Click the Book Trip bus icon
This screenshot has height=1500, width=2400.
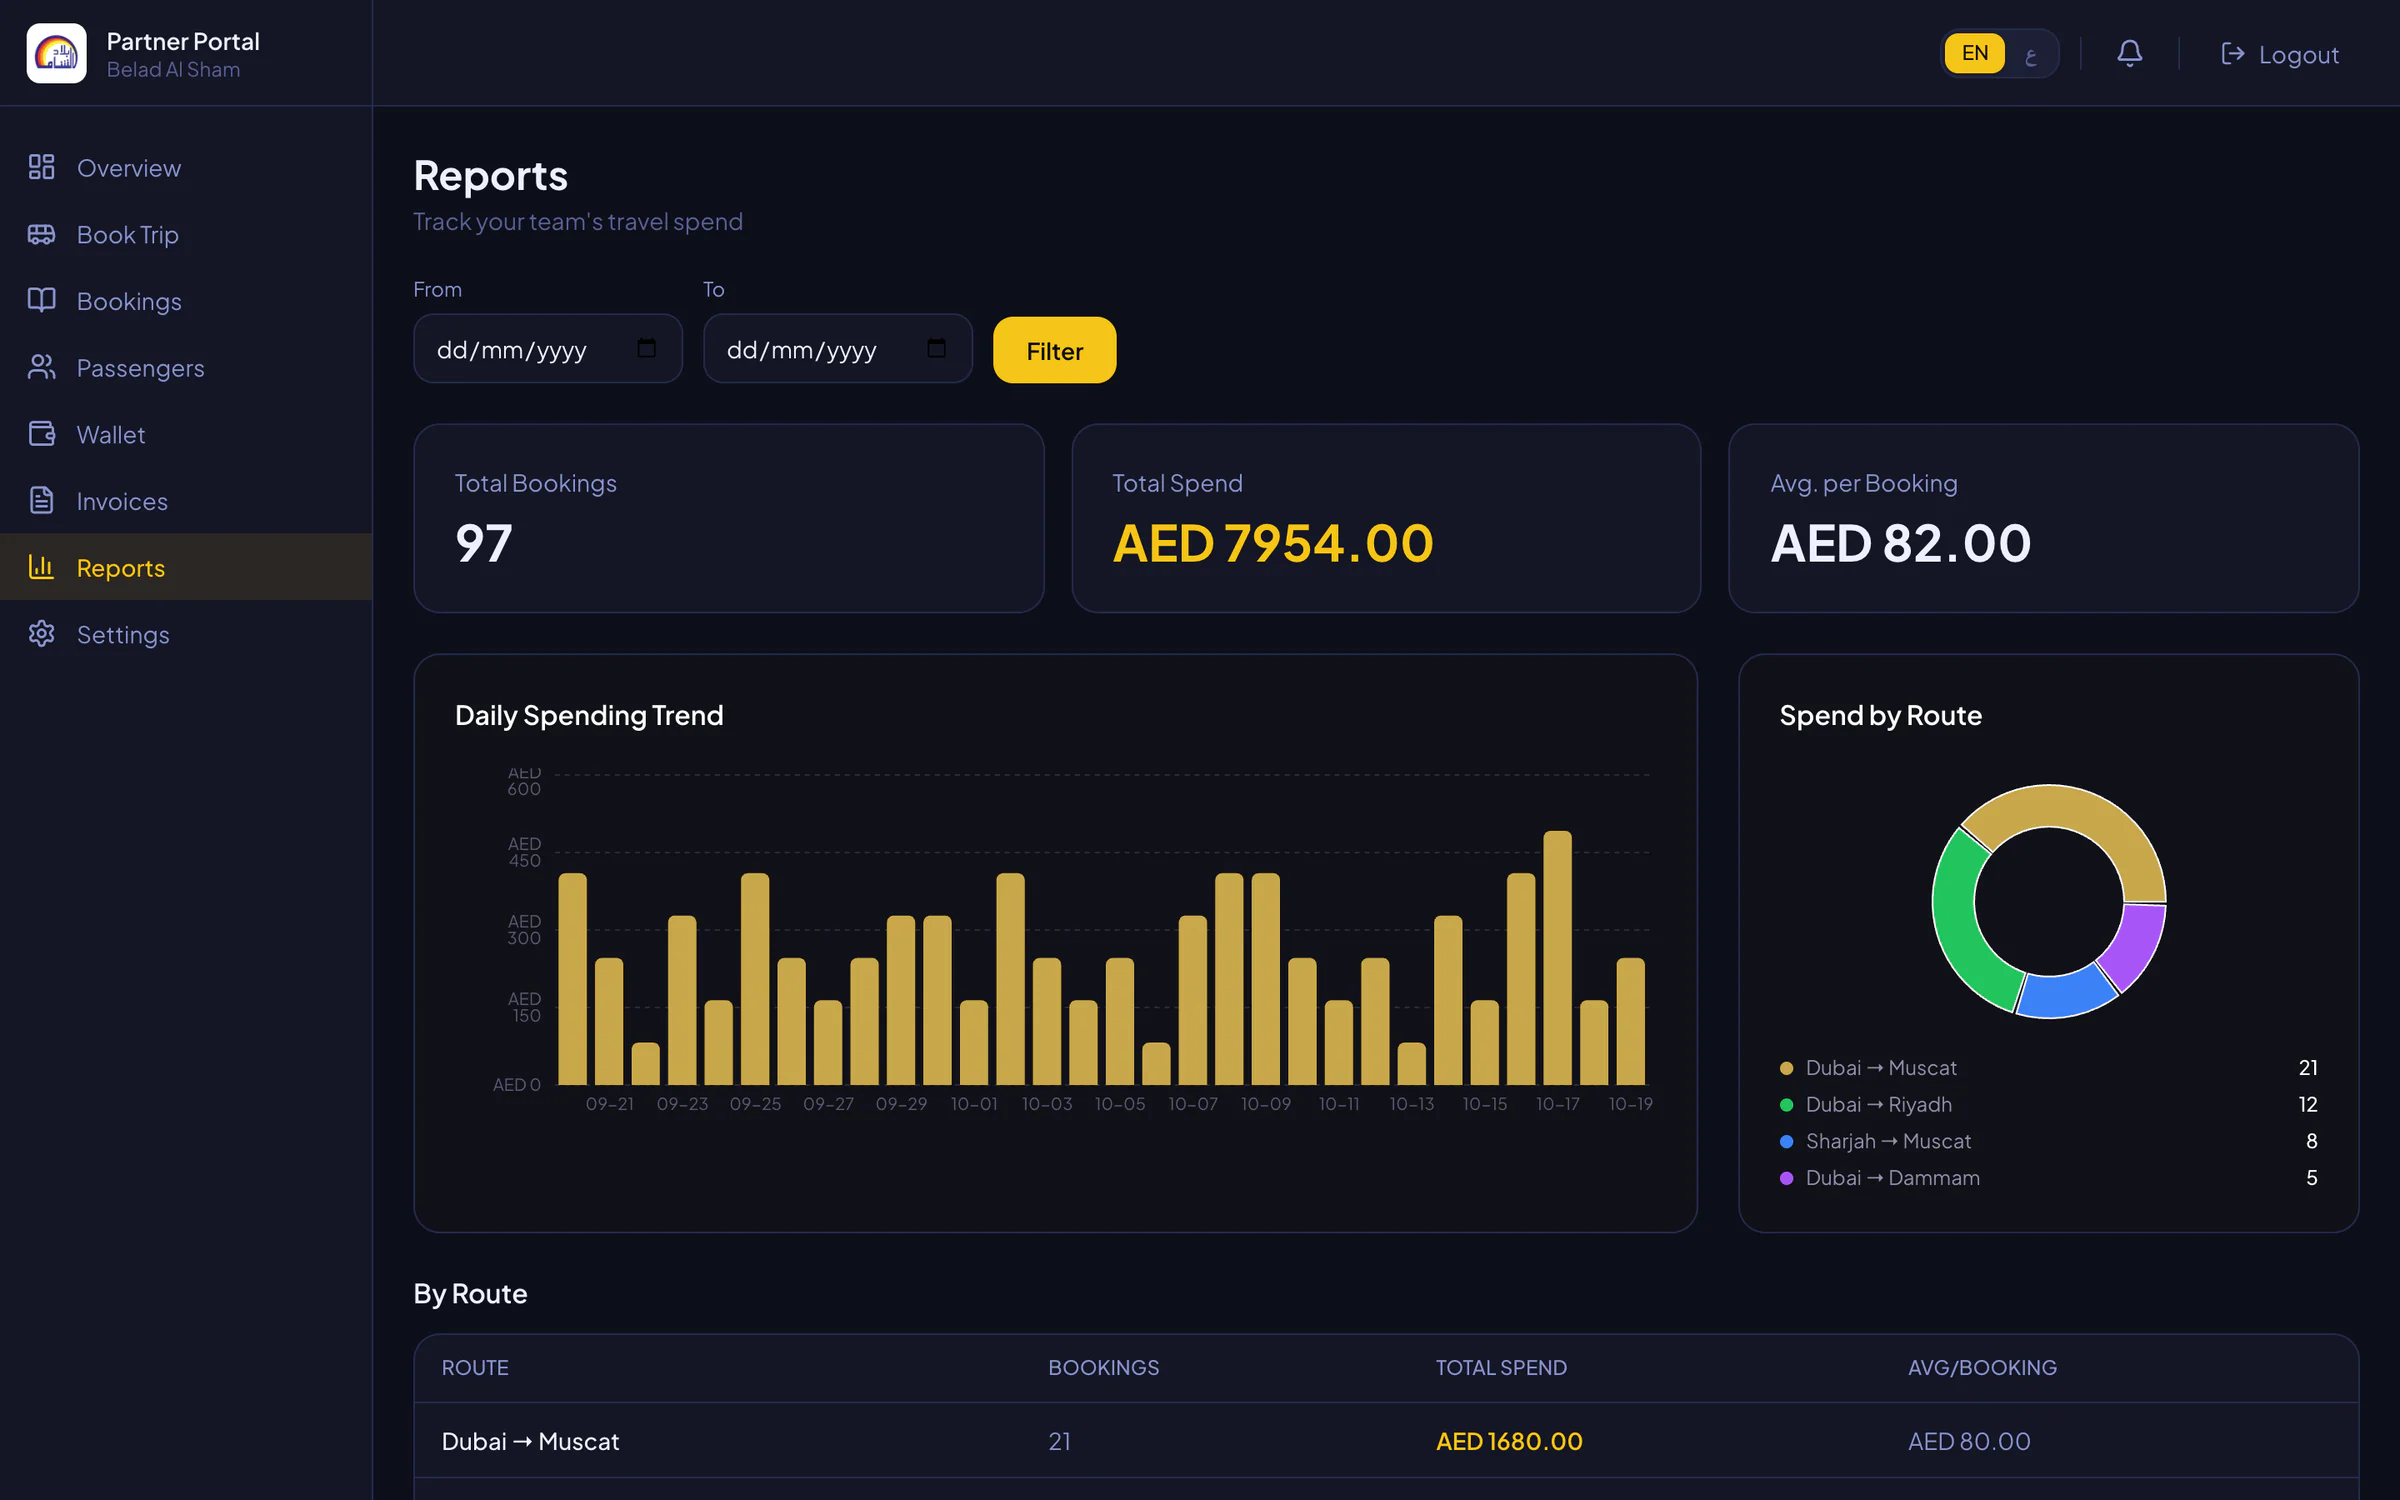(41, 234)
